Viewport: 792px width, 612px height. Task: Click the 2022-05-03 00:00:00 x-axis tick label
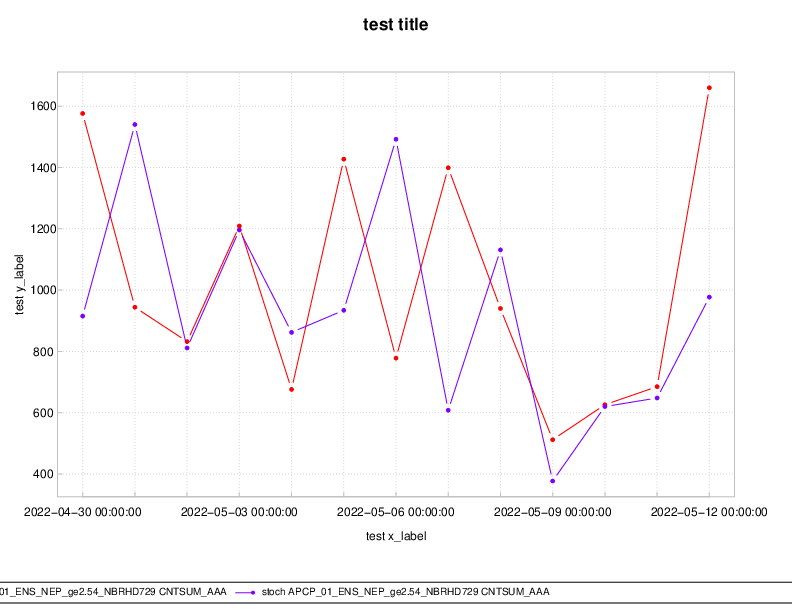point(239,512)
